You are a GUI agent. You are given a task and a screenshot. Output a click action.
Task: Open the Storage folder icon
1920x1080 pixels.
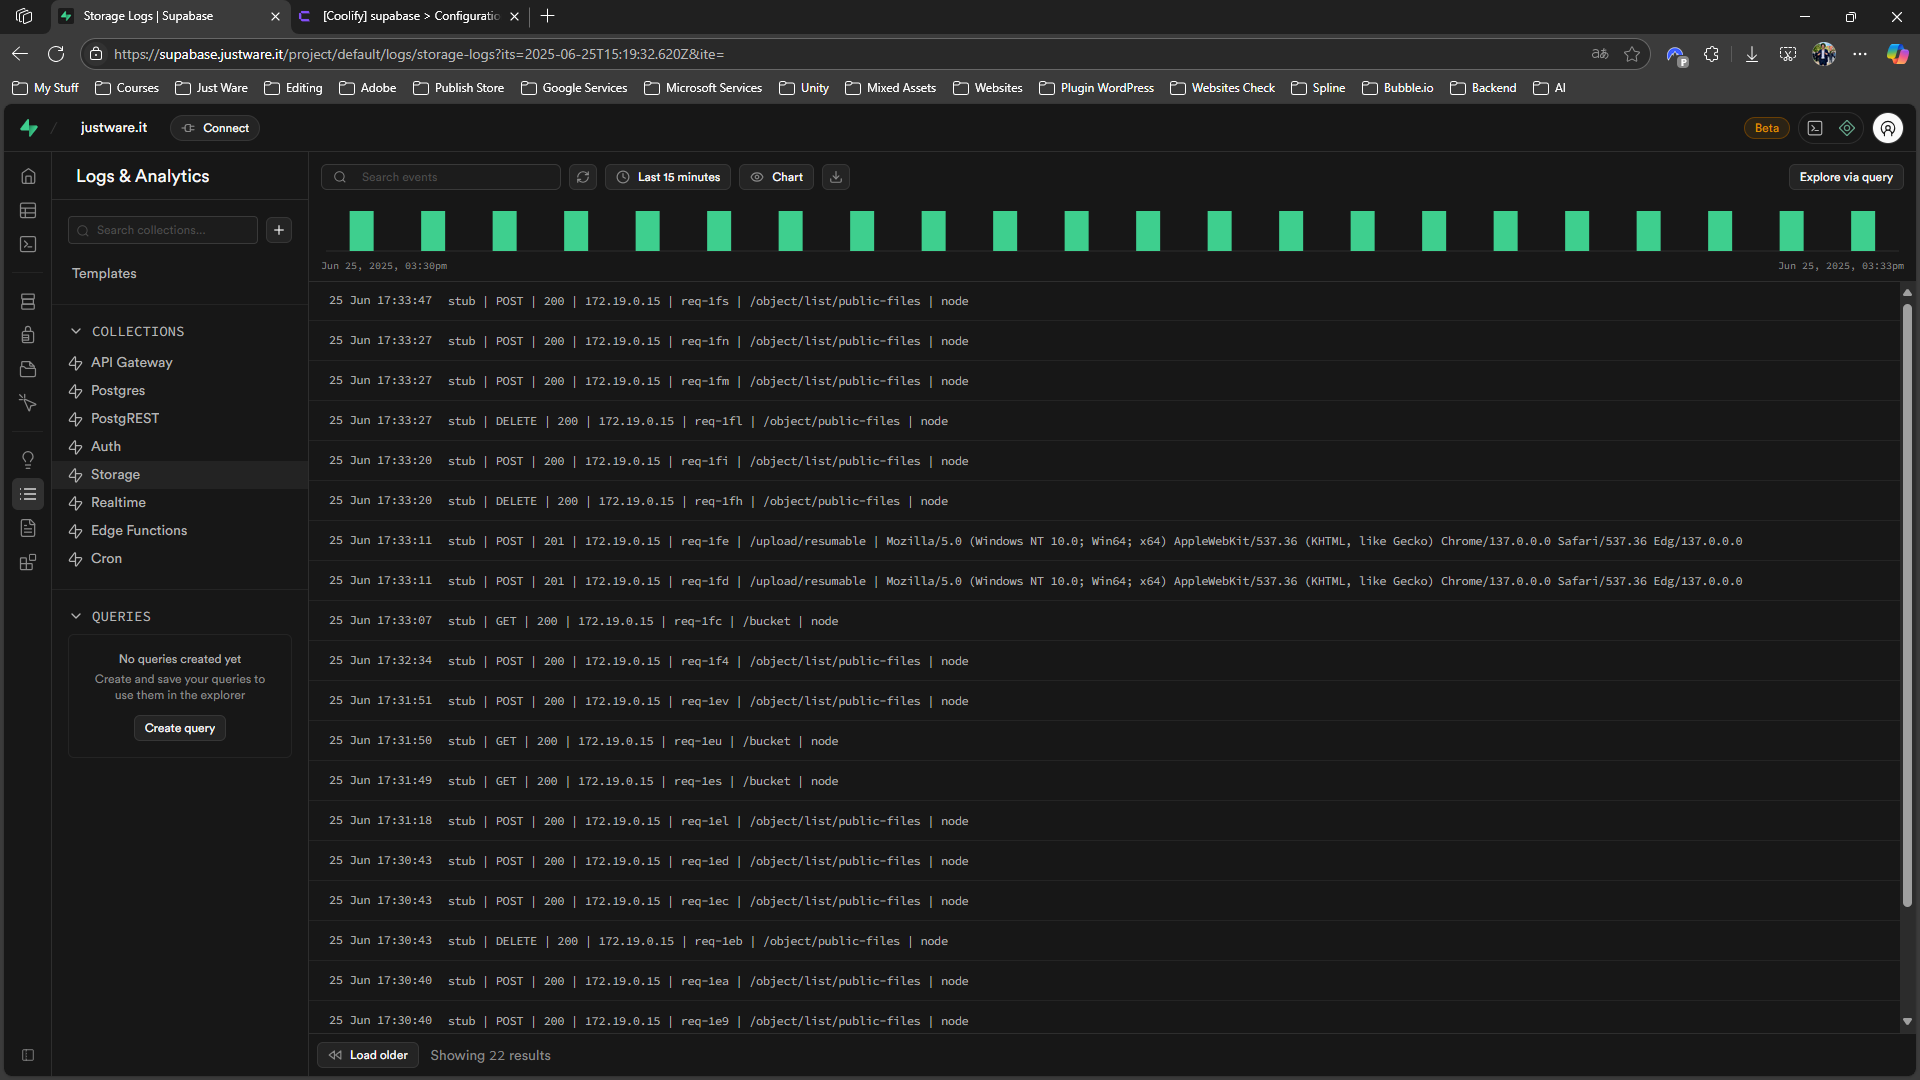[27, 369]
